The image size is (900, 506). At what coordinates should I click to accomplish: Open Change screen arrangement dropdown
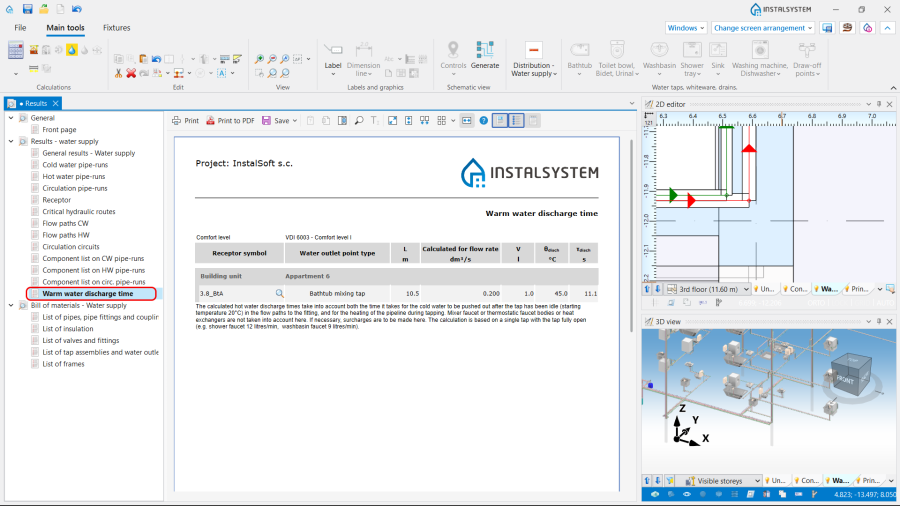[763, 28]
